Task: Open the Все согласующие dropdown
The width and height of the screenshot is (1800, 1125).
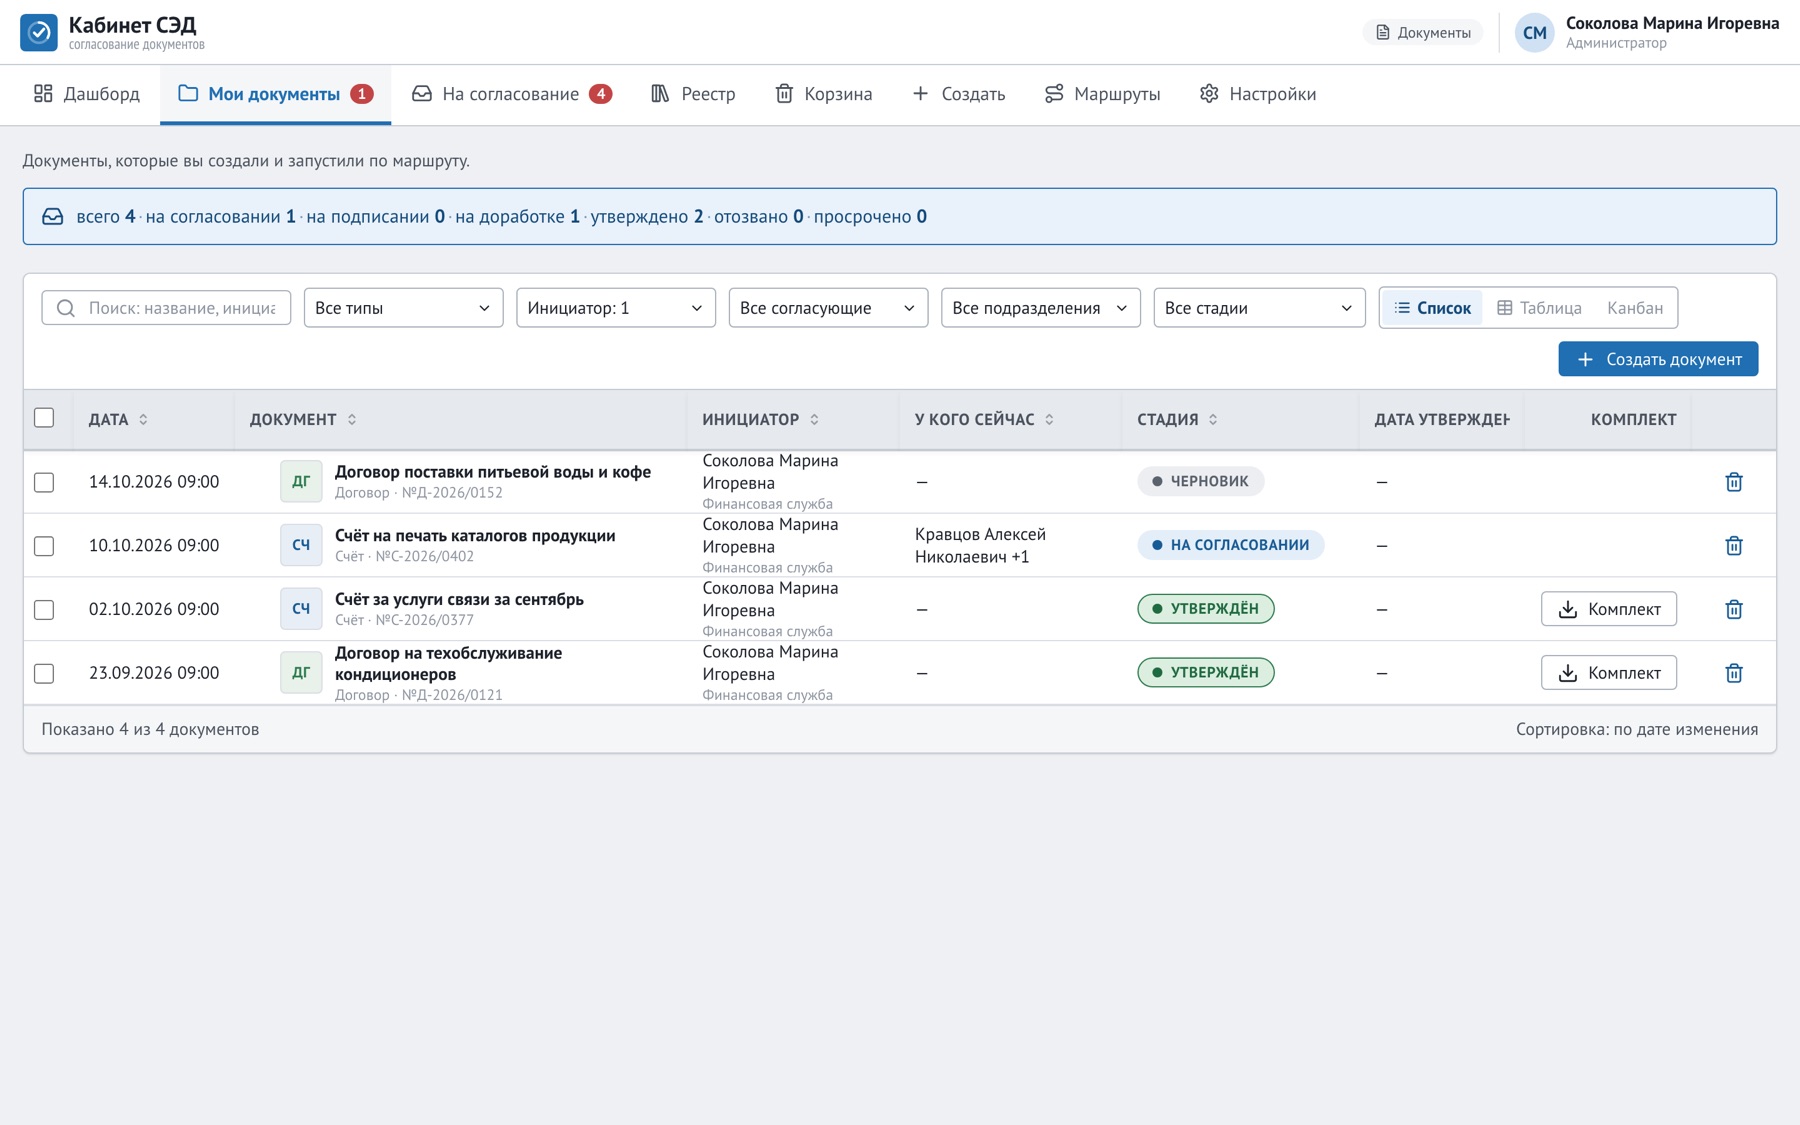Action: pos(828,308)
